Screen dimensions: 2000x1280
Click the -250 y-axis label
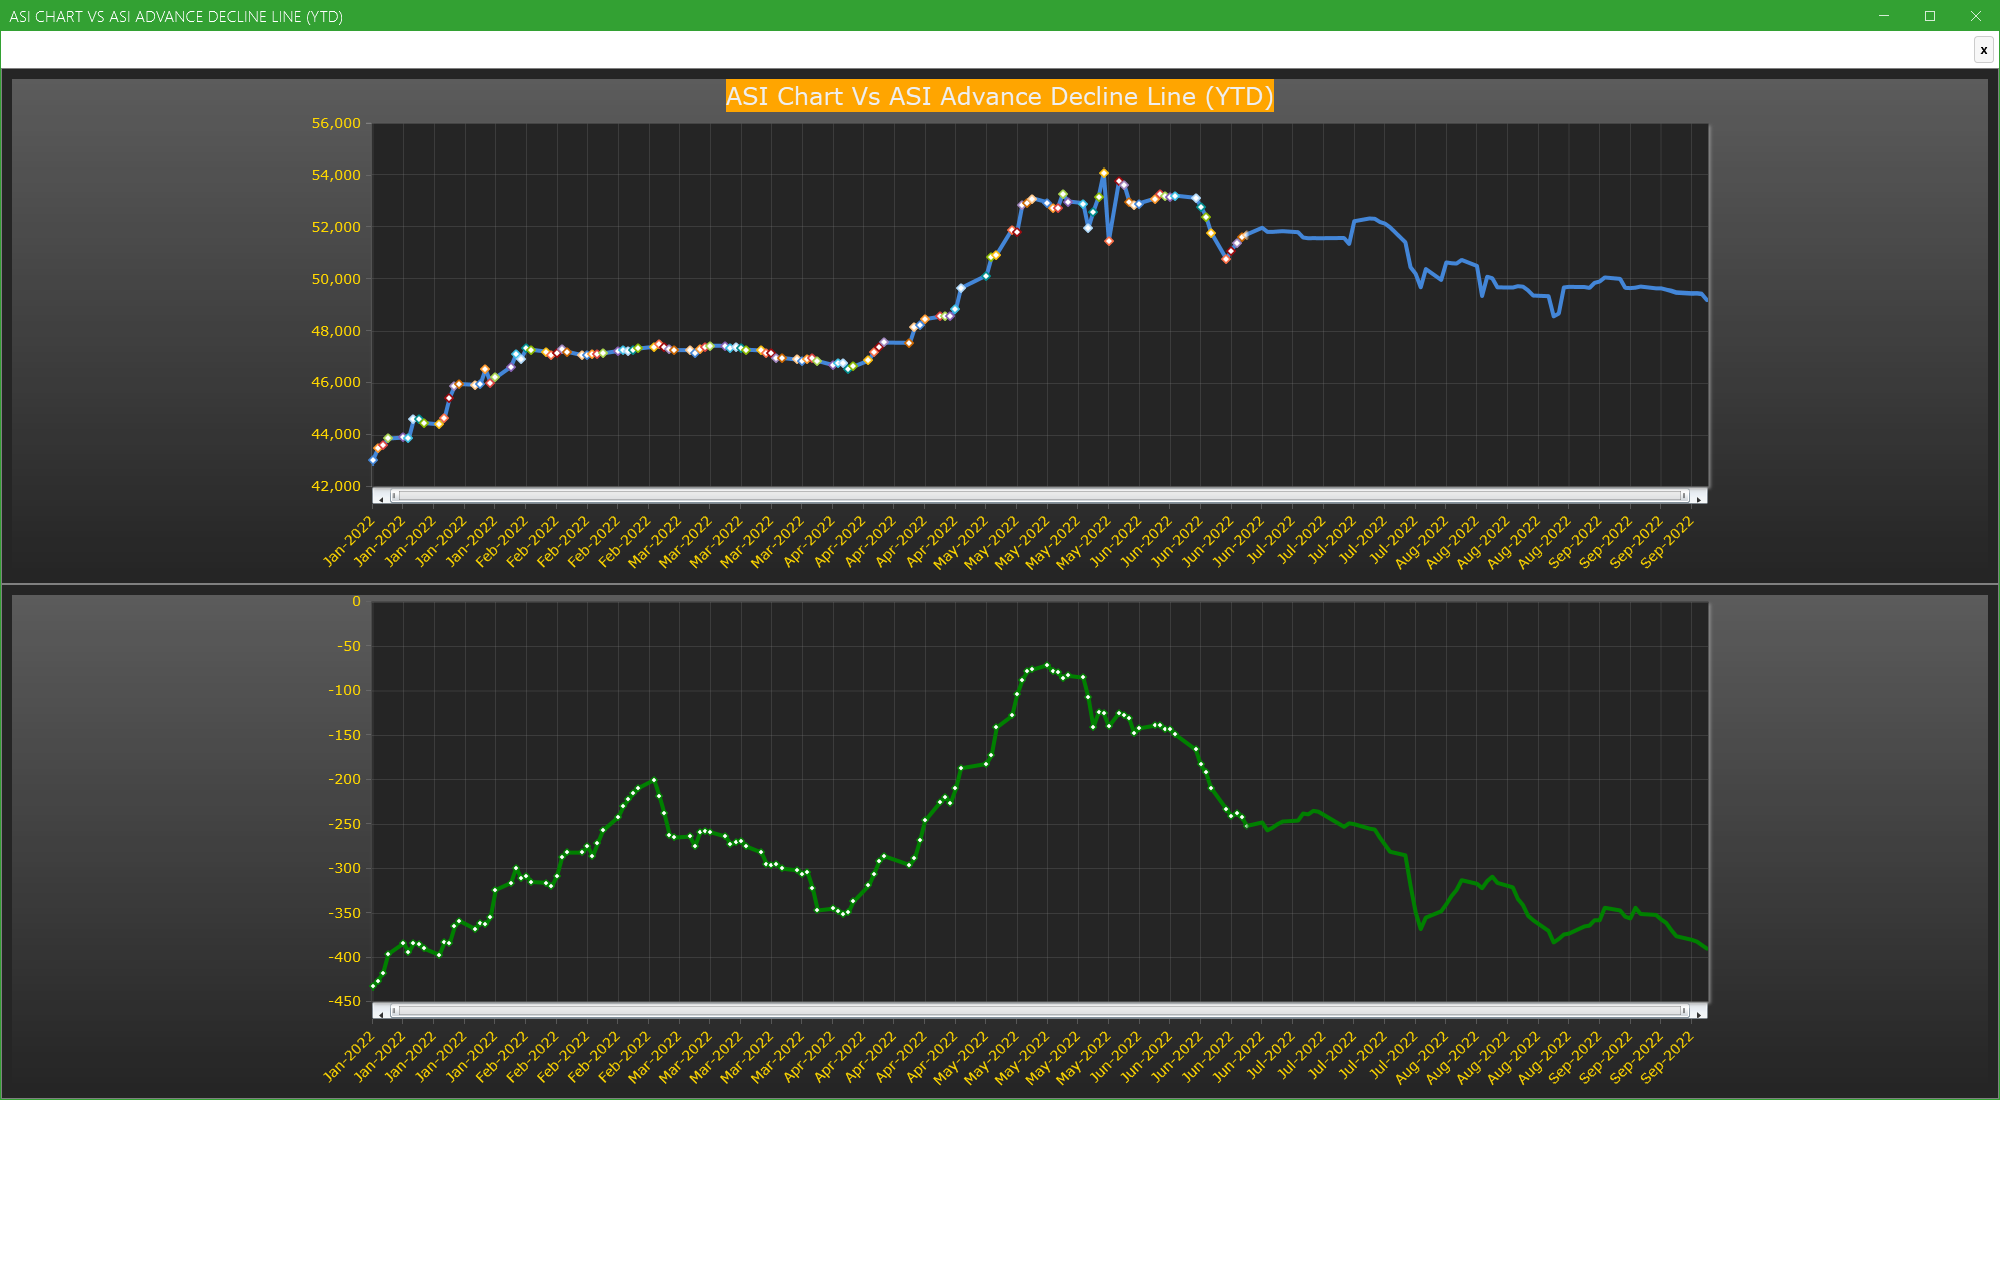[x=345, y=824]
